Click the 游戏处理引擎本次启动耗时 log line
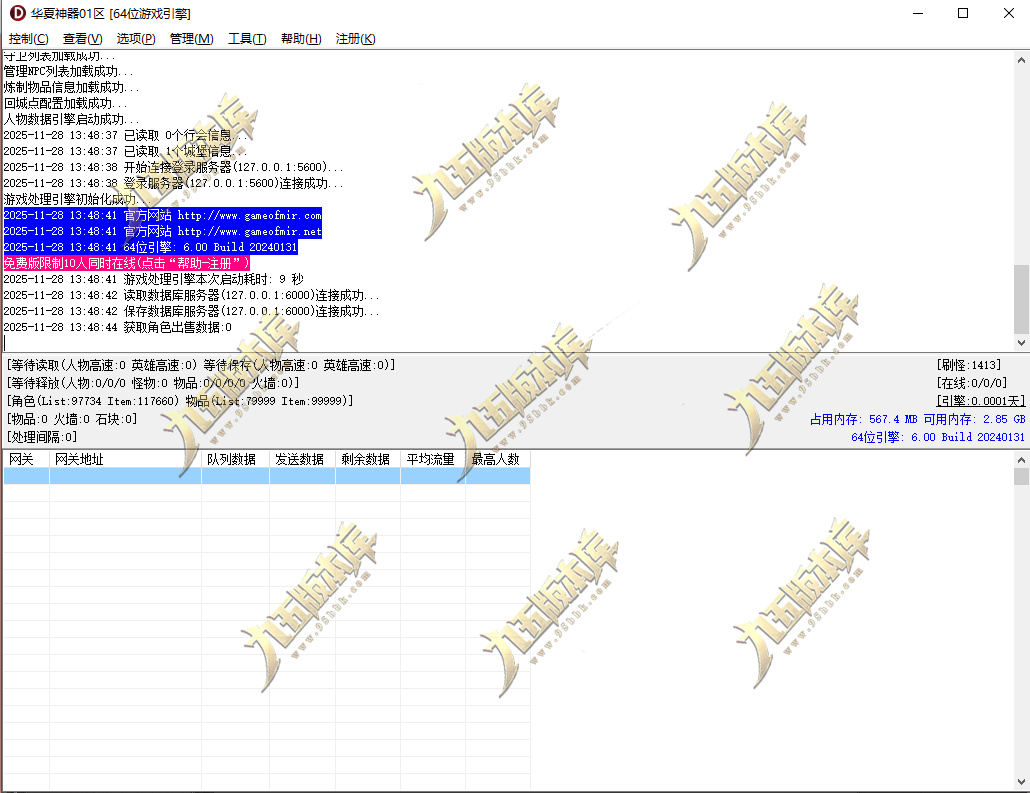 (154, 279)
